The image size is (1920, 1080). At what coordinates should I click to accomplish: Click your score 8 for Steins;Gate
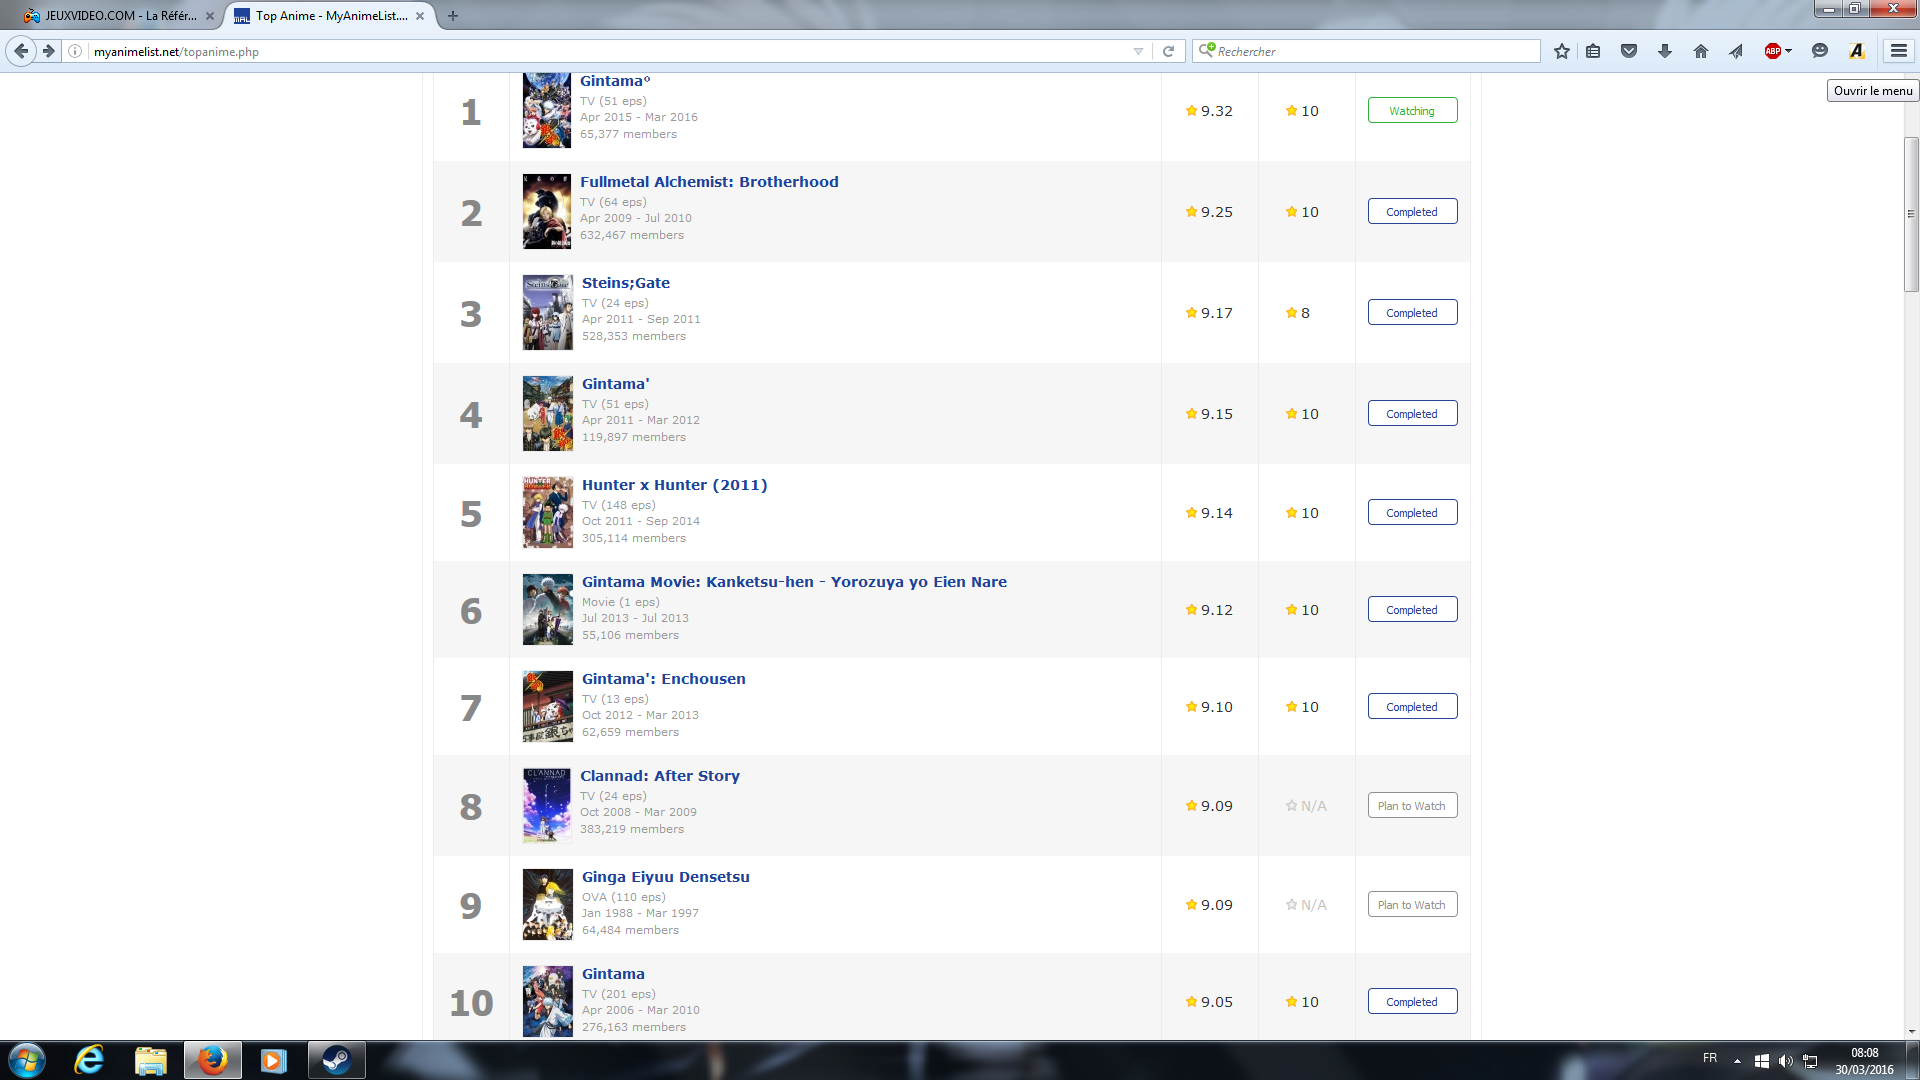click(x=1298, y=313)
